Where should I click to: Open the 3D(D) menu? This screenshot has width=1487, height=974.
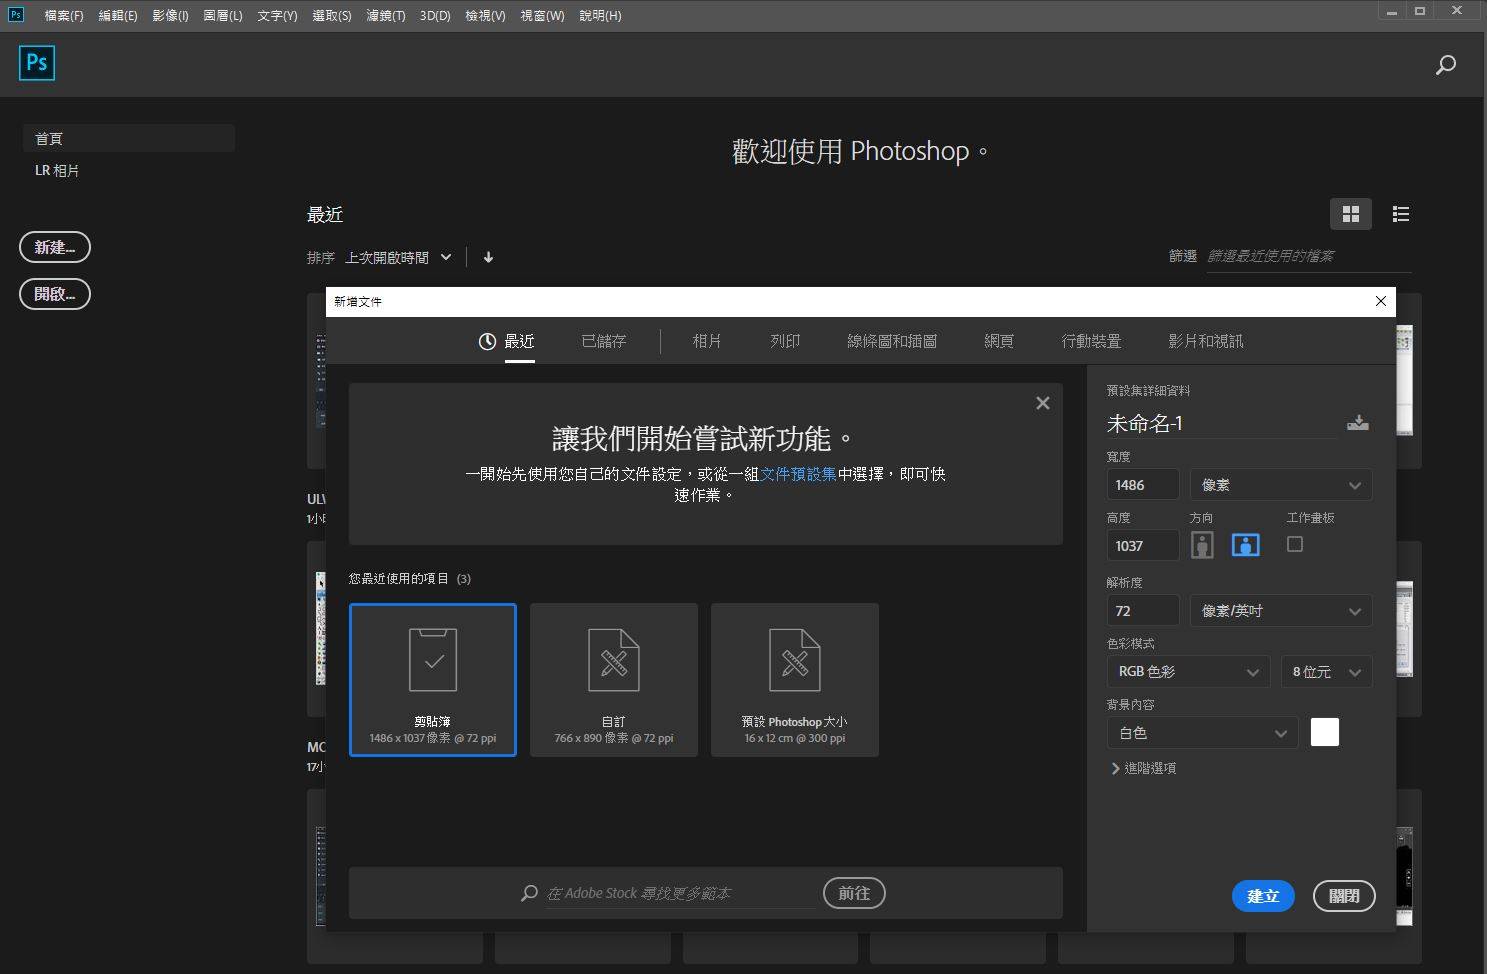[435, 15]
